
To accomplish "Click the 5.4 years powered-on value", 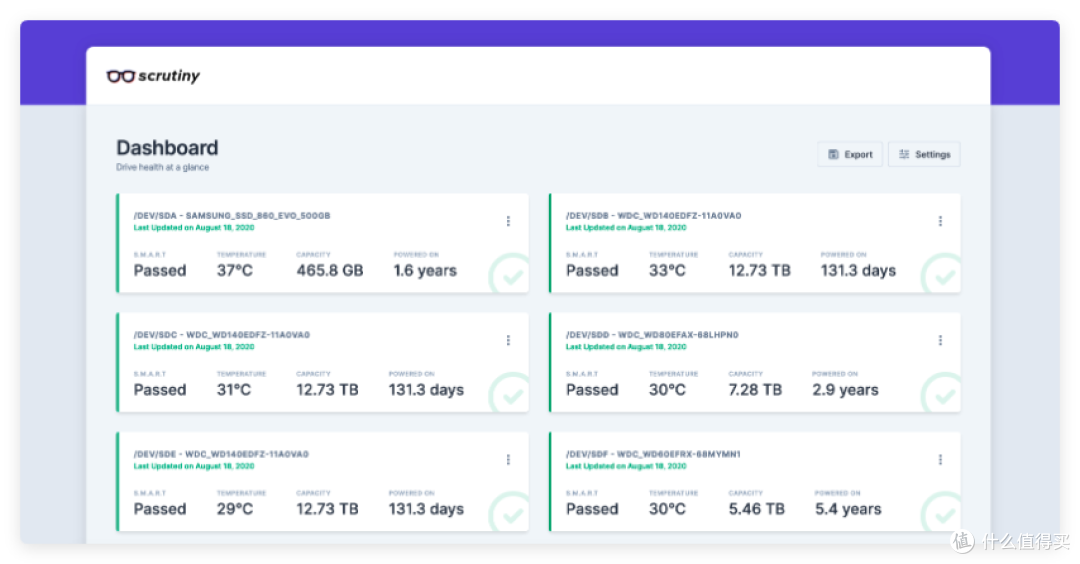I will [x=848, y=509].
